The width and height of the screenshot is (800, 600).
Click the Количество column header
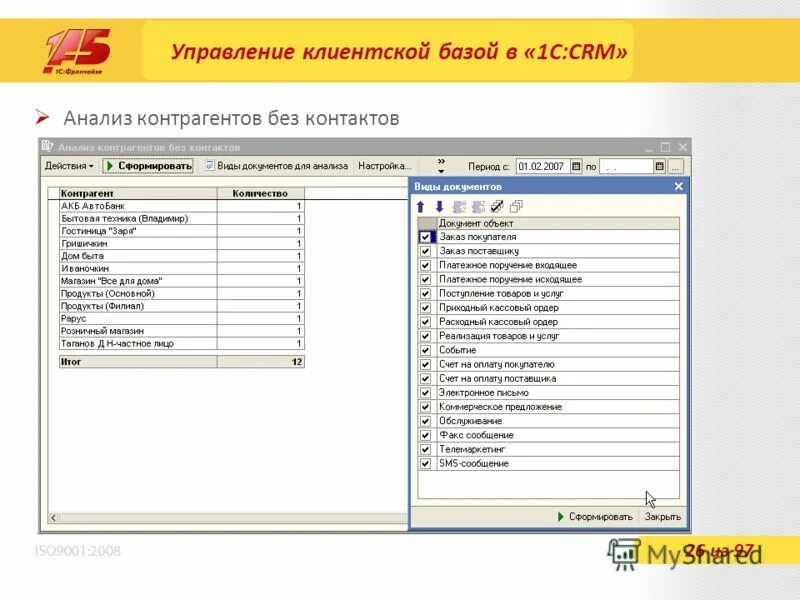click(260, 193)
